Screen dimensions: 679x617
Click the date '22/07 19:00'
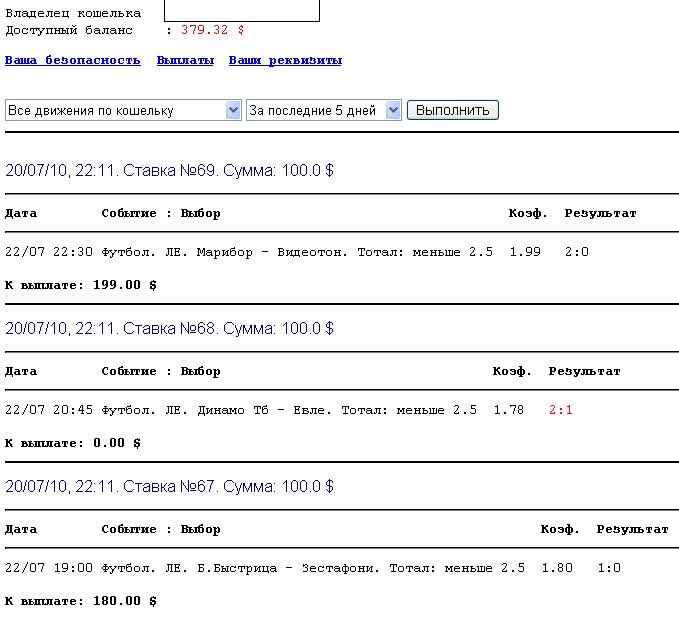pos(49,568)
